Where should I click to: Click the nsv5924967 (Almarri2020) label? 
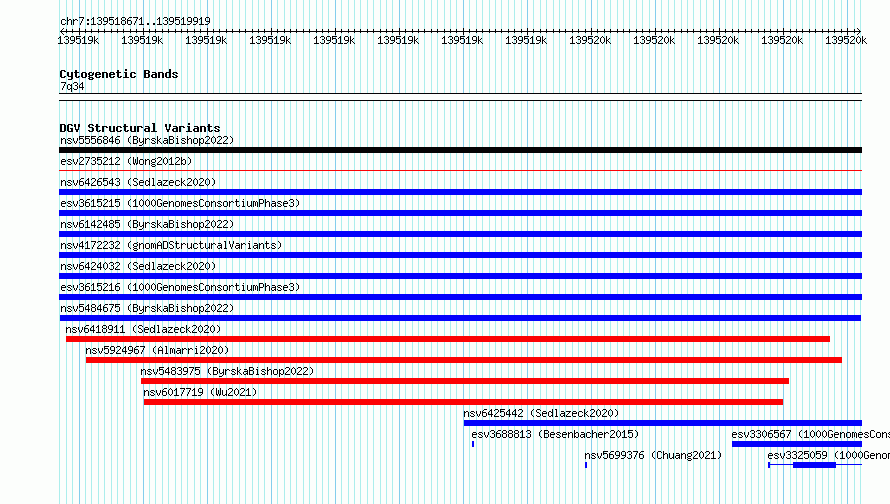pos(157,350)
